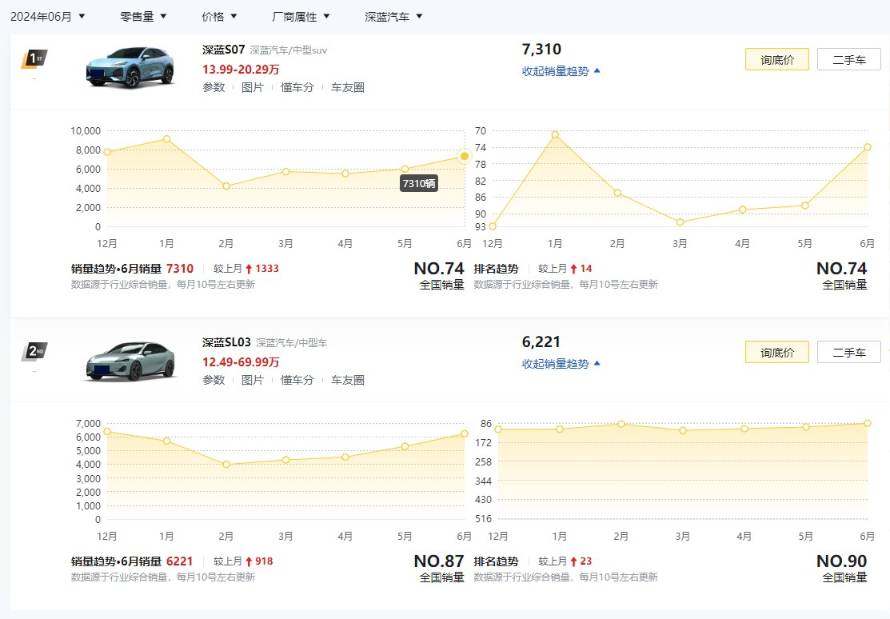
Task: Click the June data point on S07 sales chart
Action: [465, 156]
